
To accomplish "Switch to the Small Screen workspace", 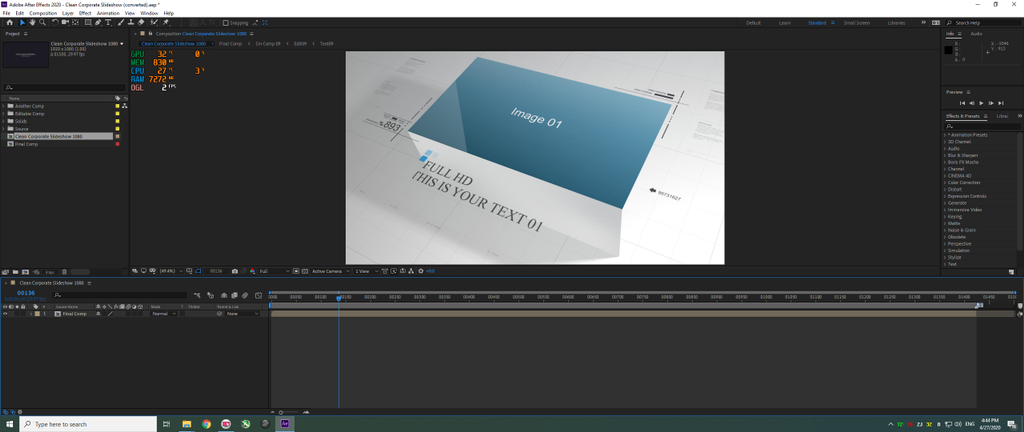I will tap(856, 22).
